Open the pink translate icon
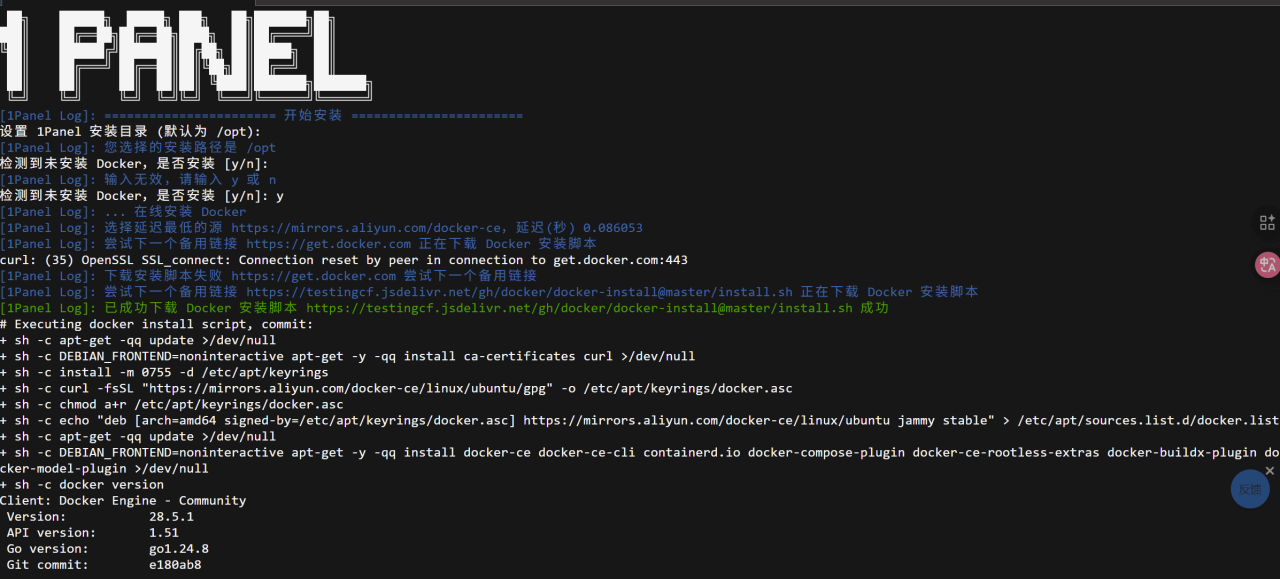 tap(1267, 265)
